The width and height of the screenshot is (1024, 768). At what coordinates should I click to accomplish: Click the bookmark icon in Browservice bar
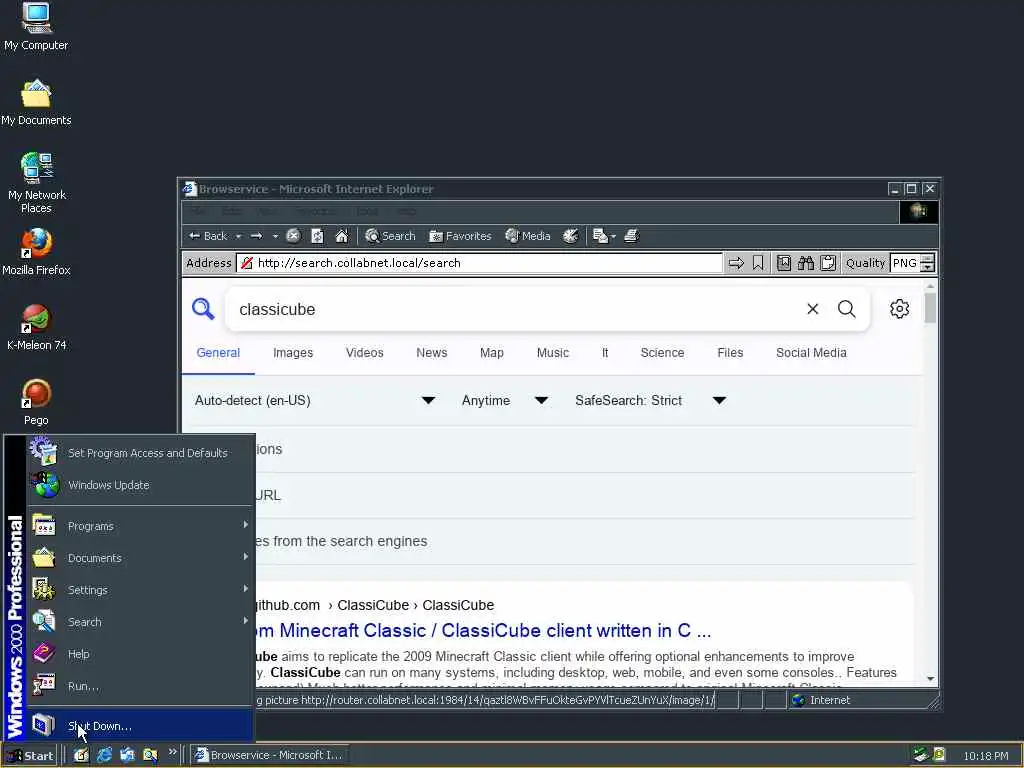coord(758,263)
